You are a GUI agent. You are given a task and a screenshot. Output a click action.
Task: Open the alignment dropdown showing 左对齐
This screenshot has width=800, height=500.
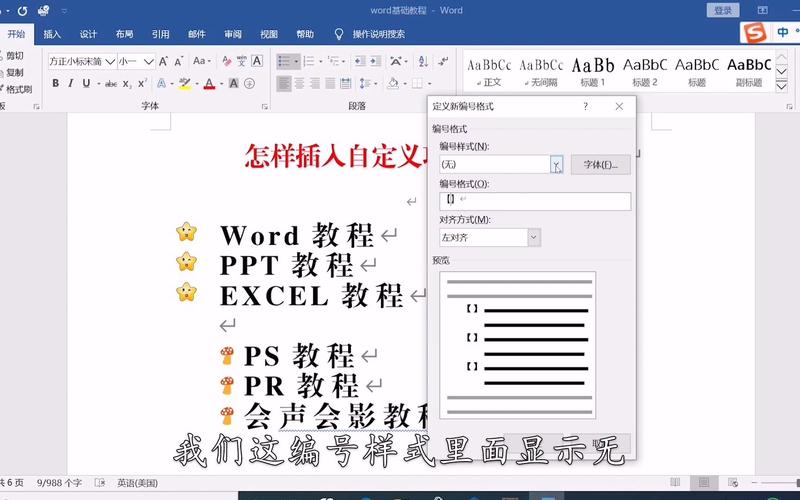[534, 238]
